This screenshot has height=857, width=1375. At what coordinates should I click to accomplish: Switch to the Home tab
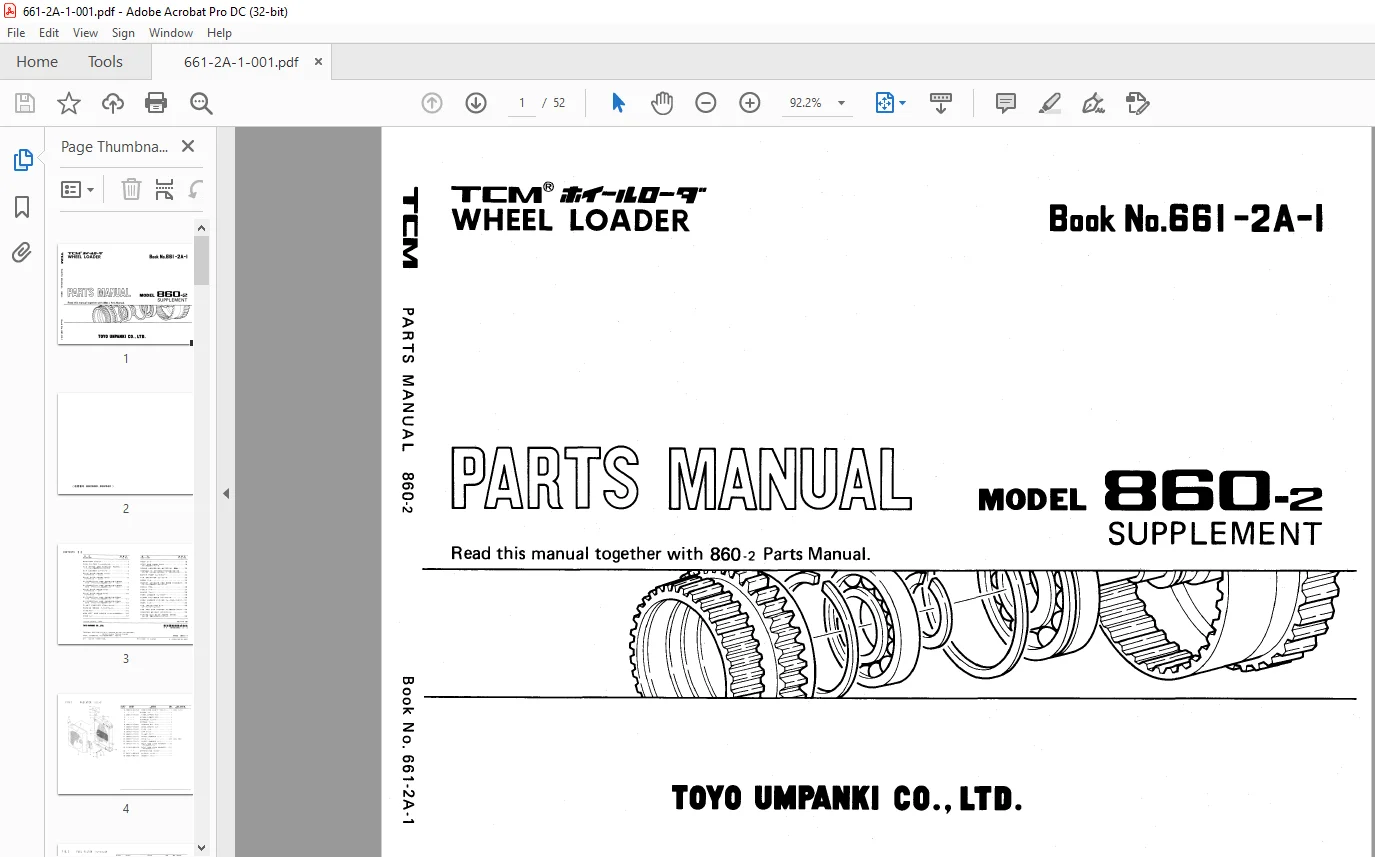(37, 62)
